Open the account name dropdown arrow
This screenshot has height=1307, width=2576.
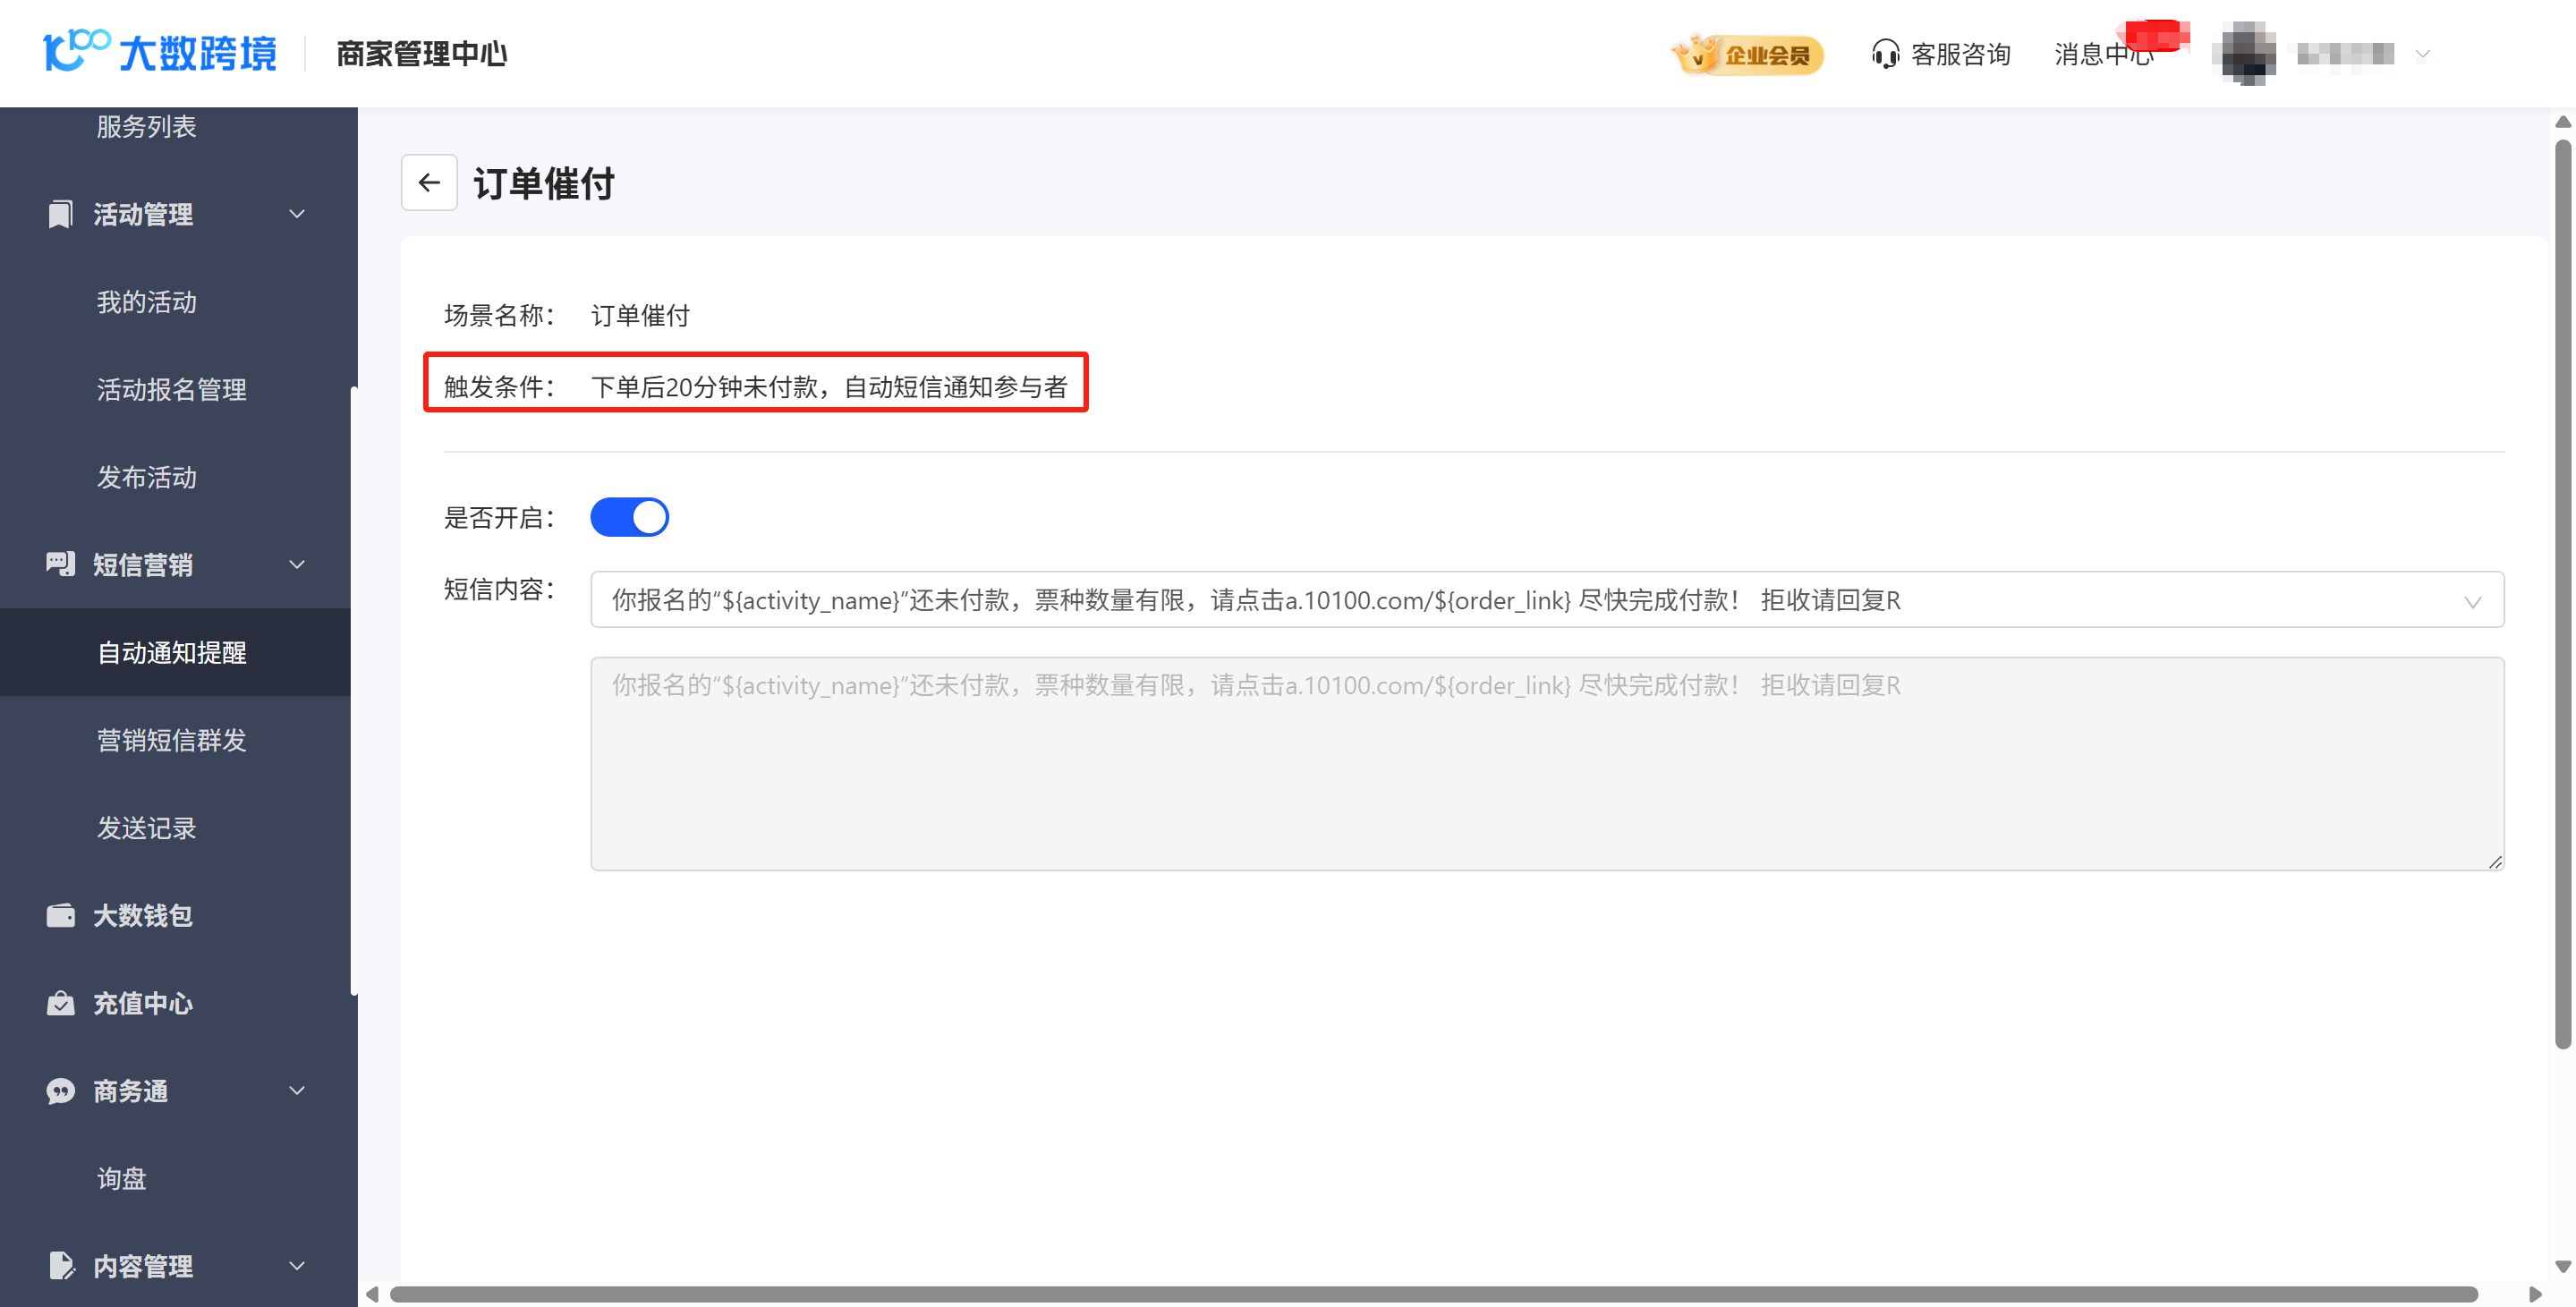point(2422,54)
